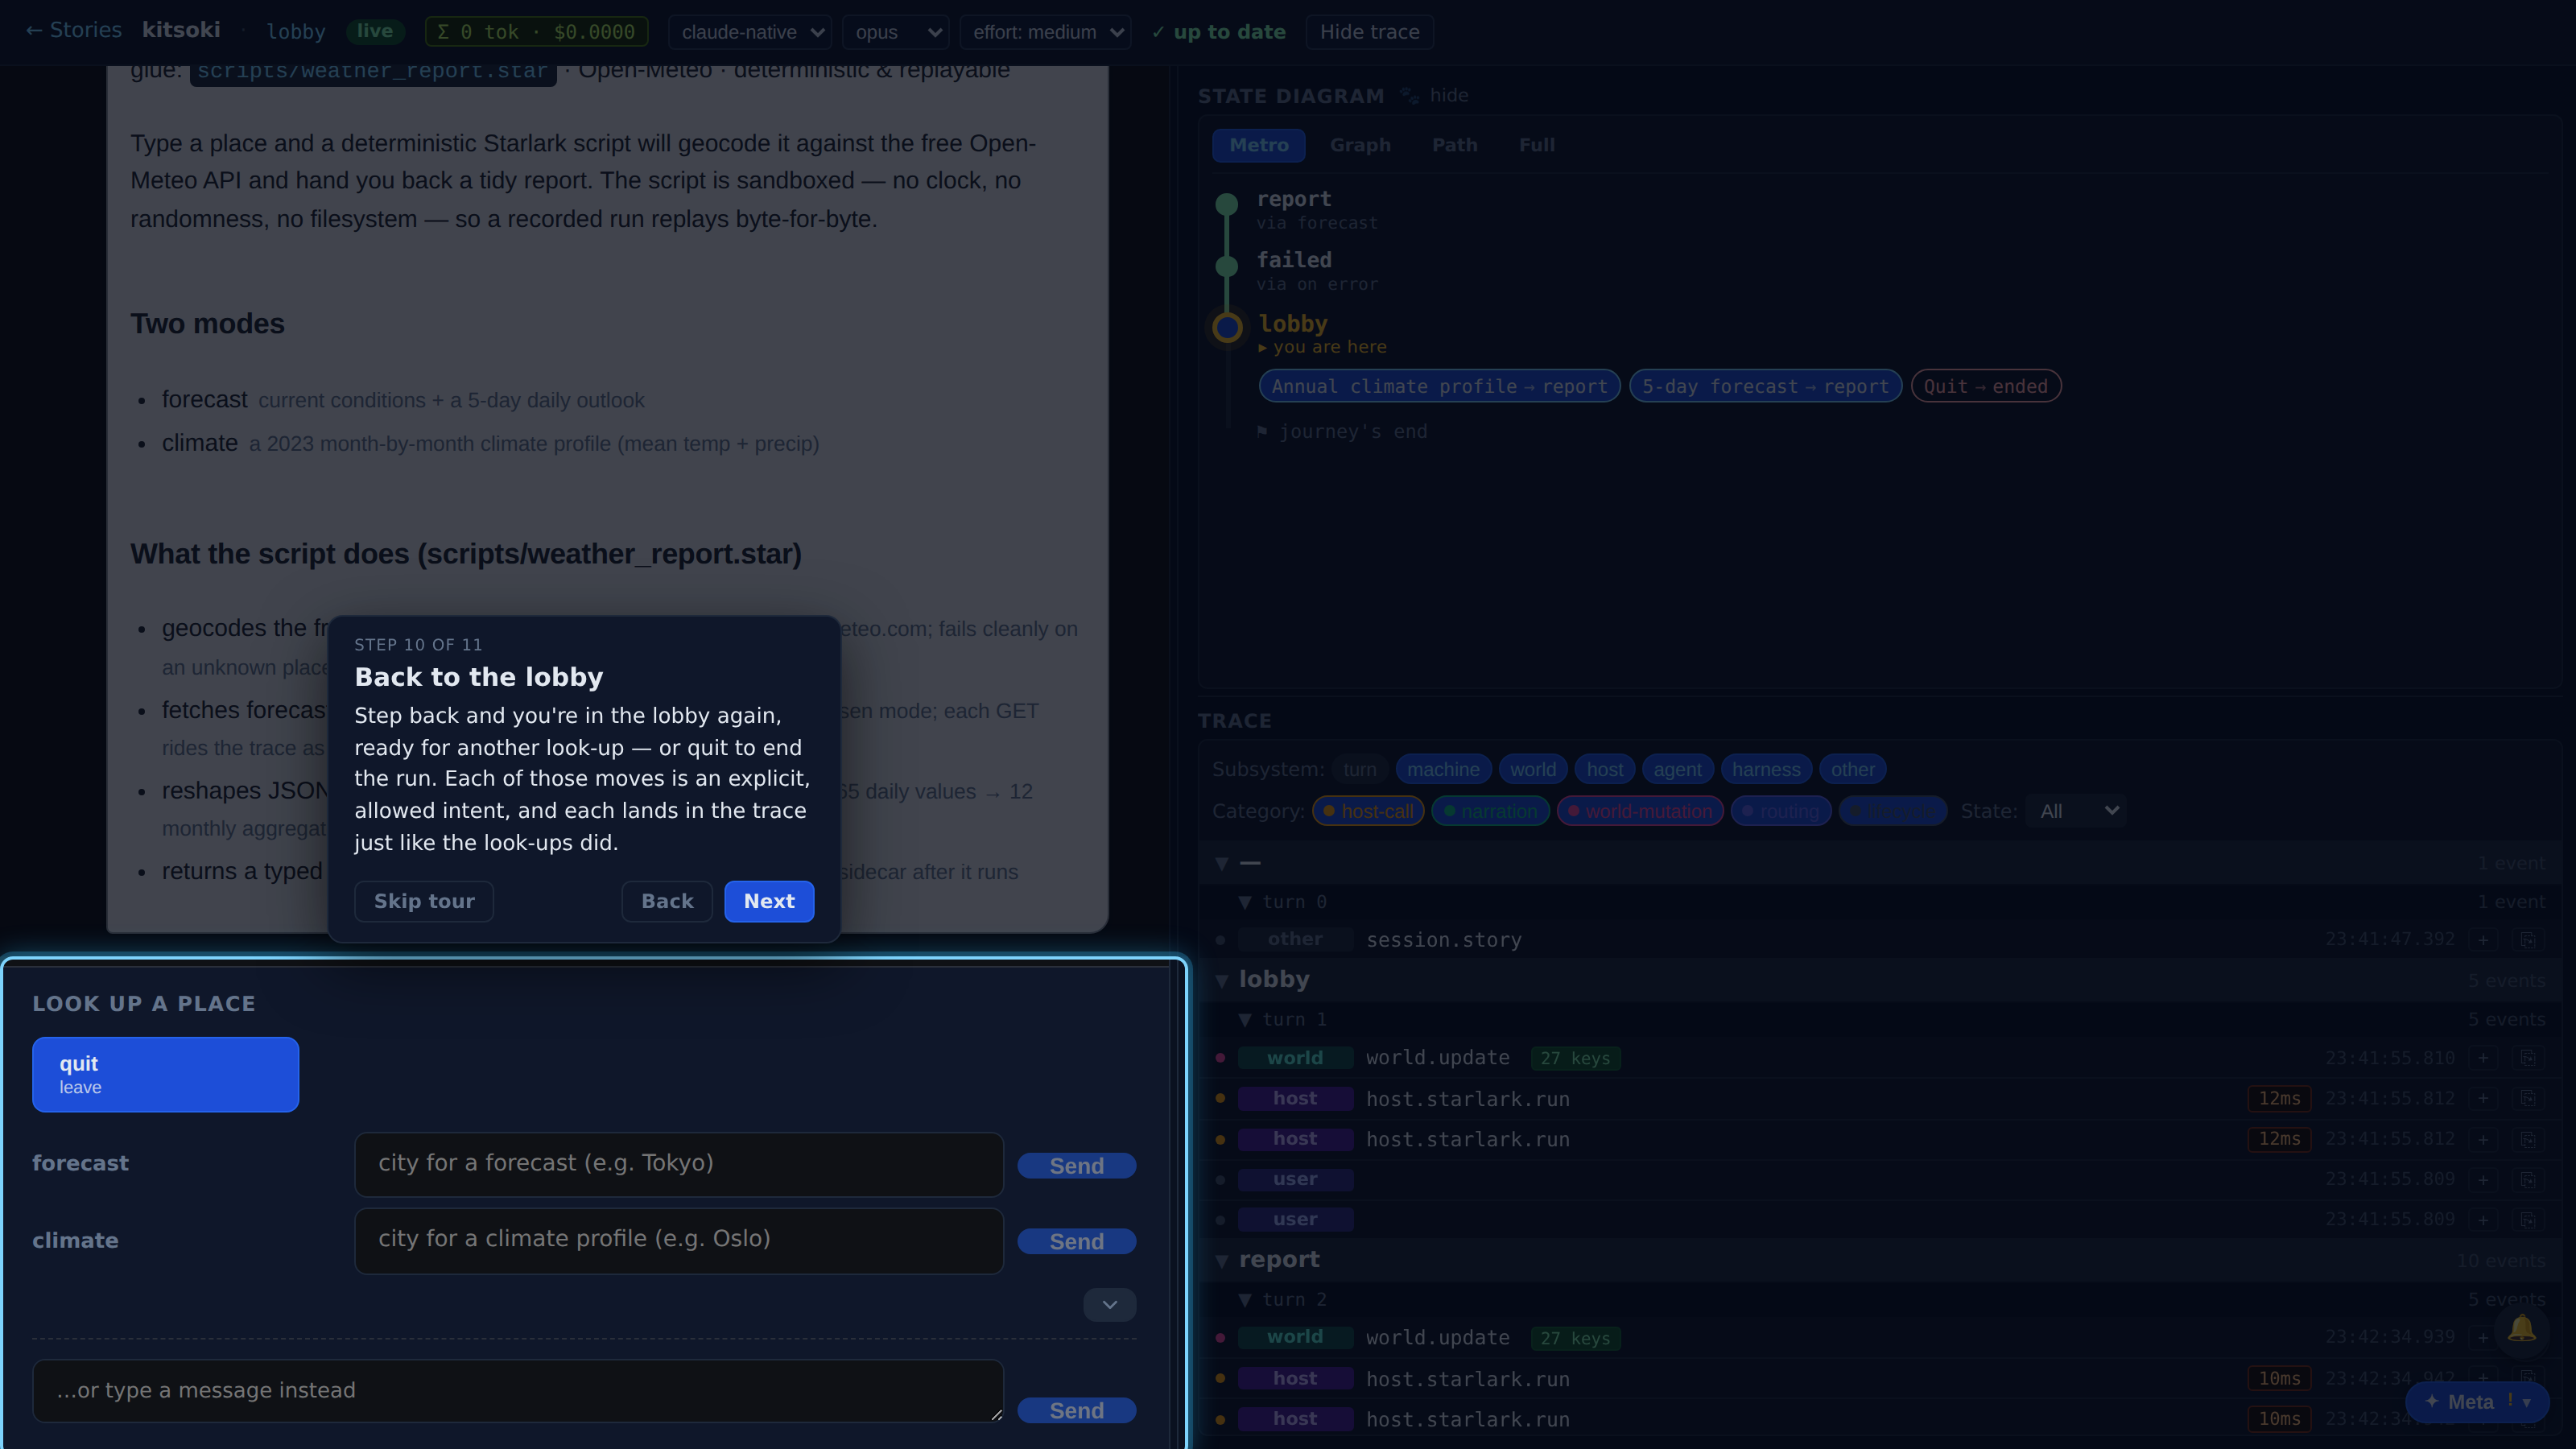This screenshot has width=2576, height=1449.
Task: Expand details plus icon on session.story row
Action: (2482, 940)
